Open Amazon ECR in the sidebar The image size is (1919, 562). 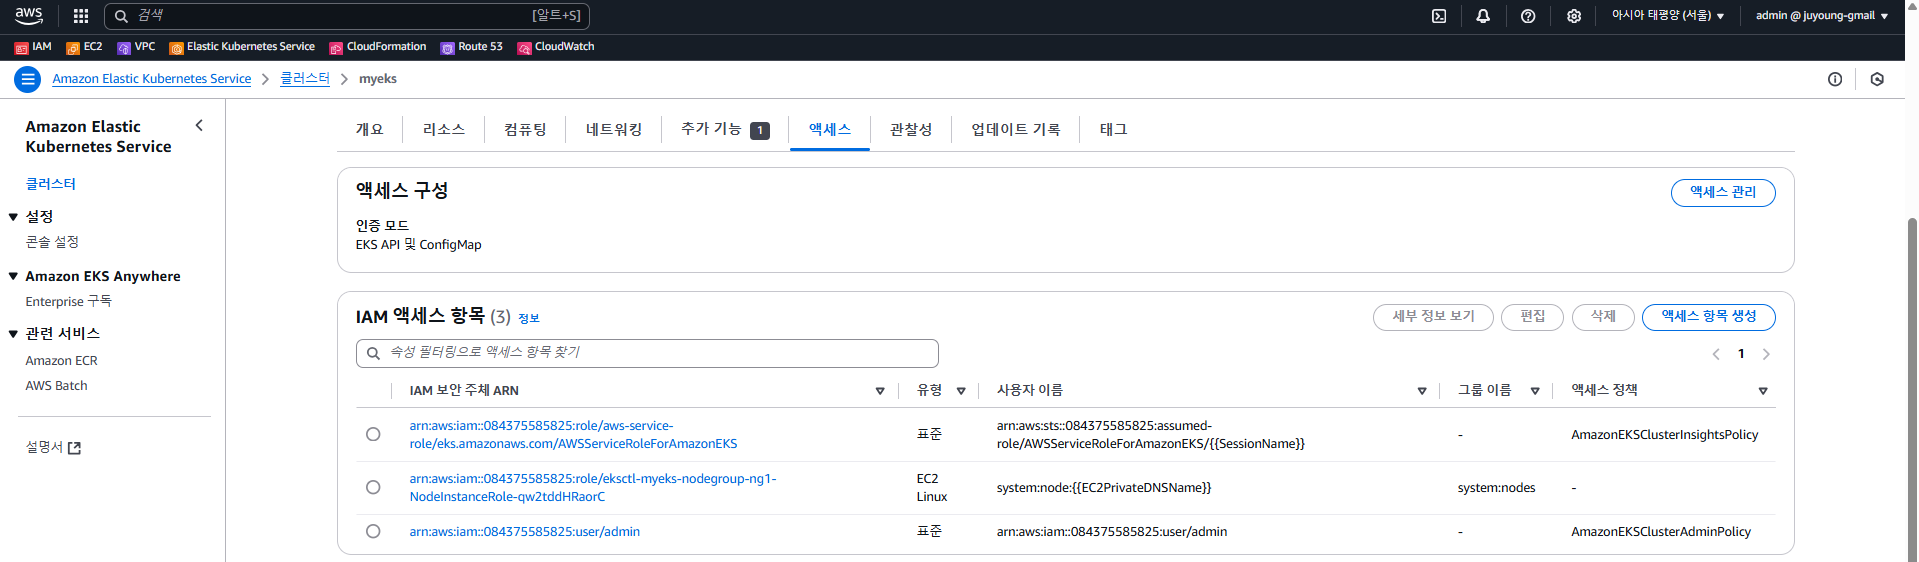point(62,361)
